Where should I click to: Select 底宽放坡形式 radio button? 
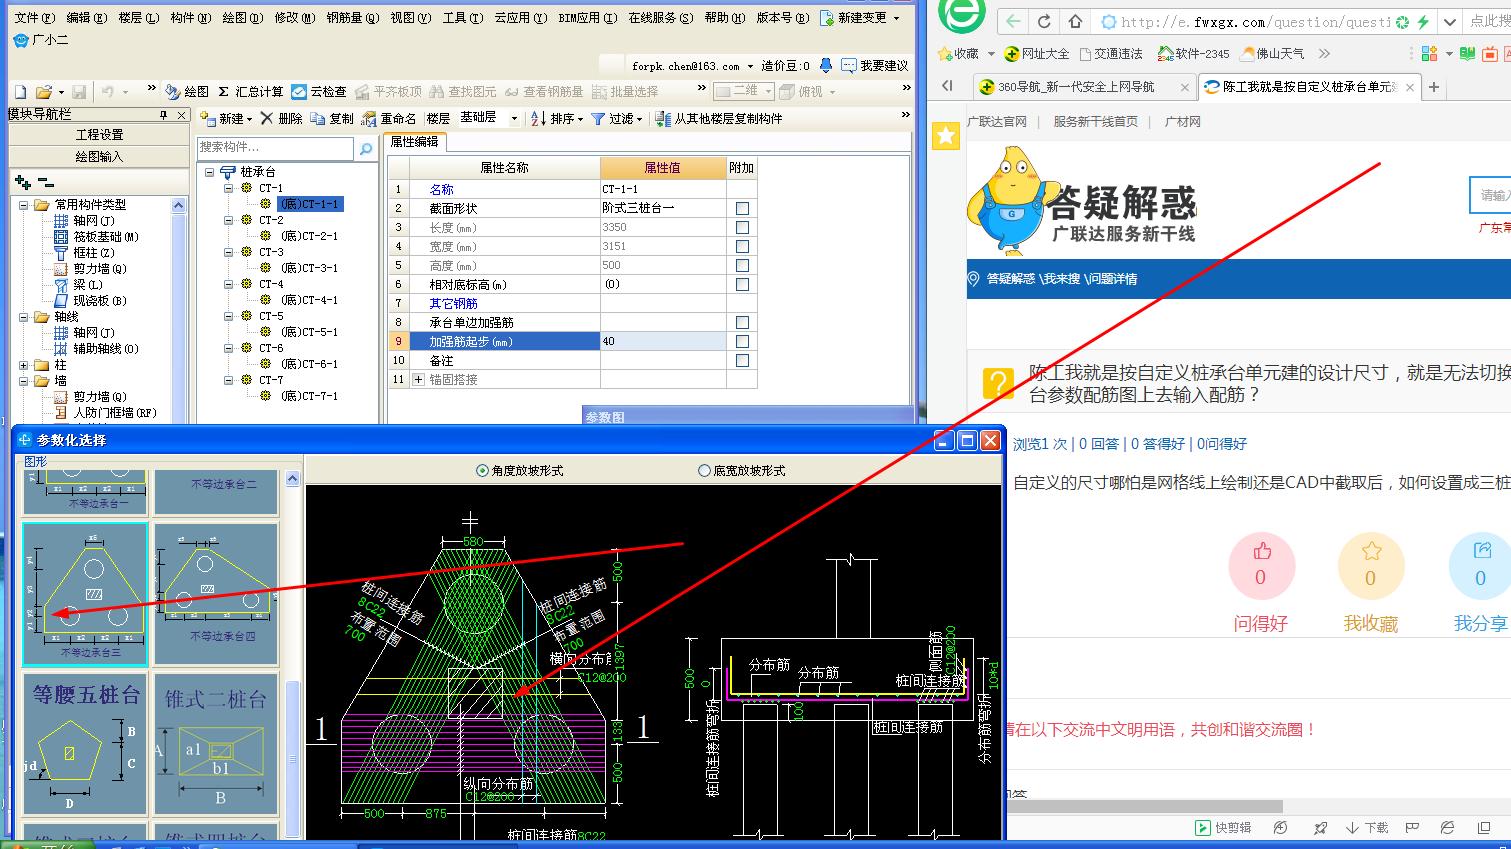click(704, 470)
